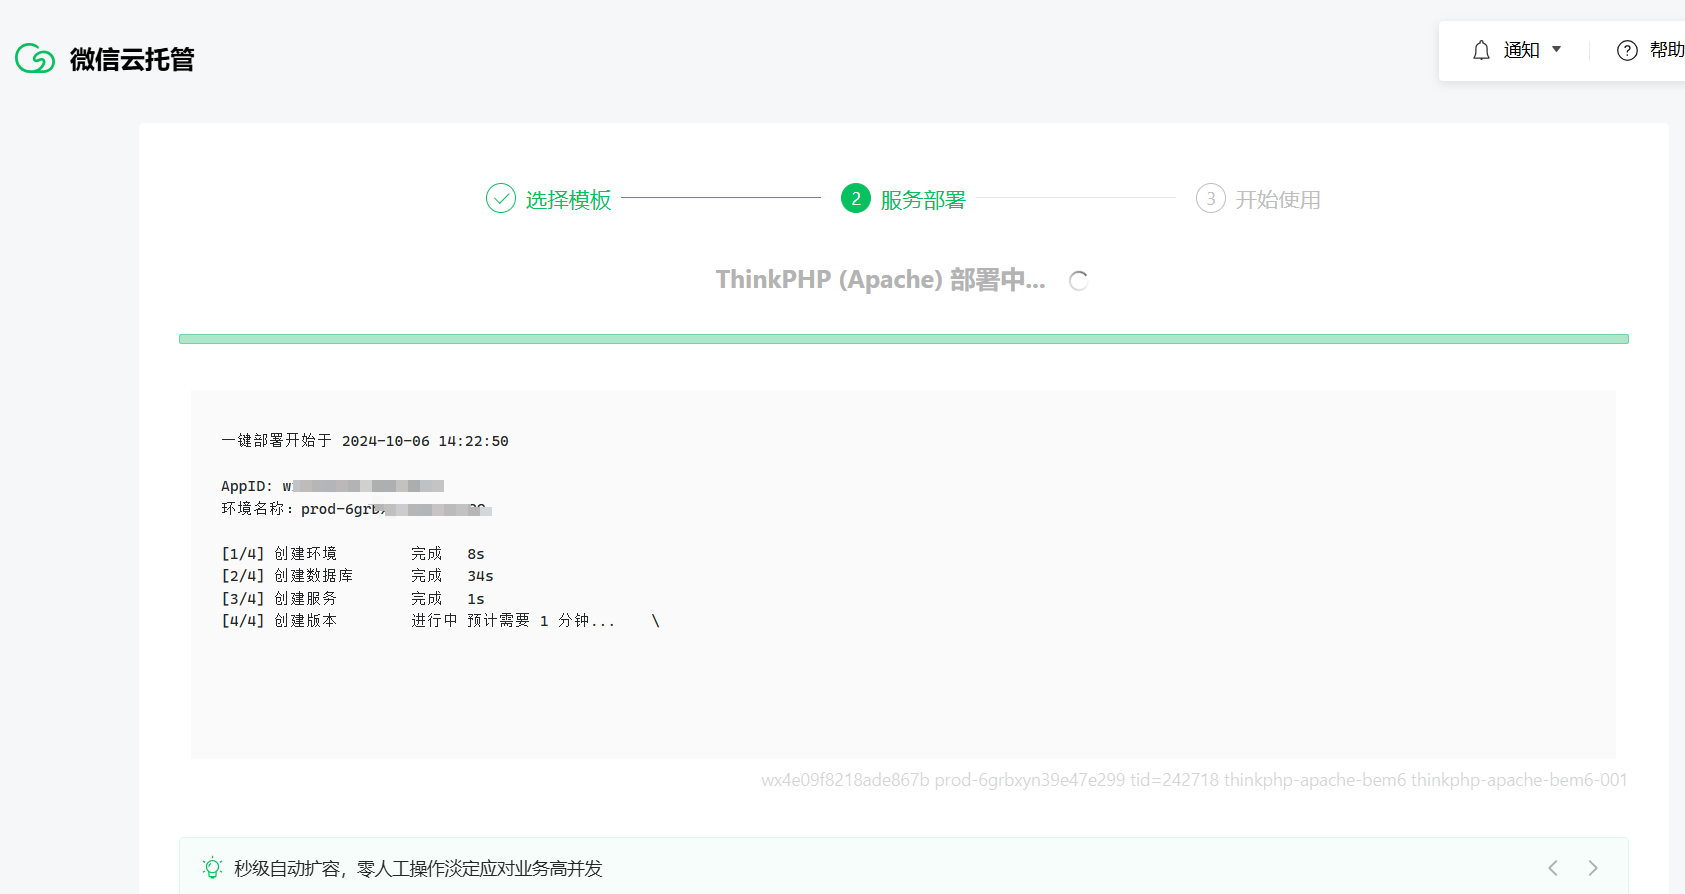The height and width of the screenshot is (894, 1685).
Task: Click the loading spinner icon
Action: pyautogui.click(x=1078, y=281)
